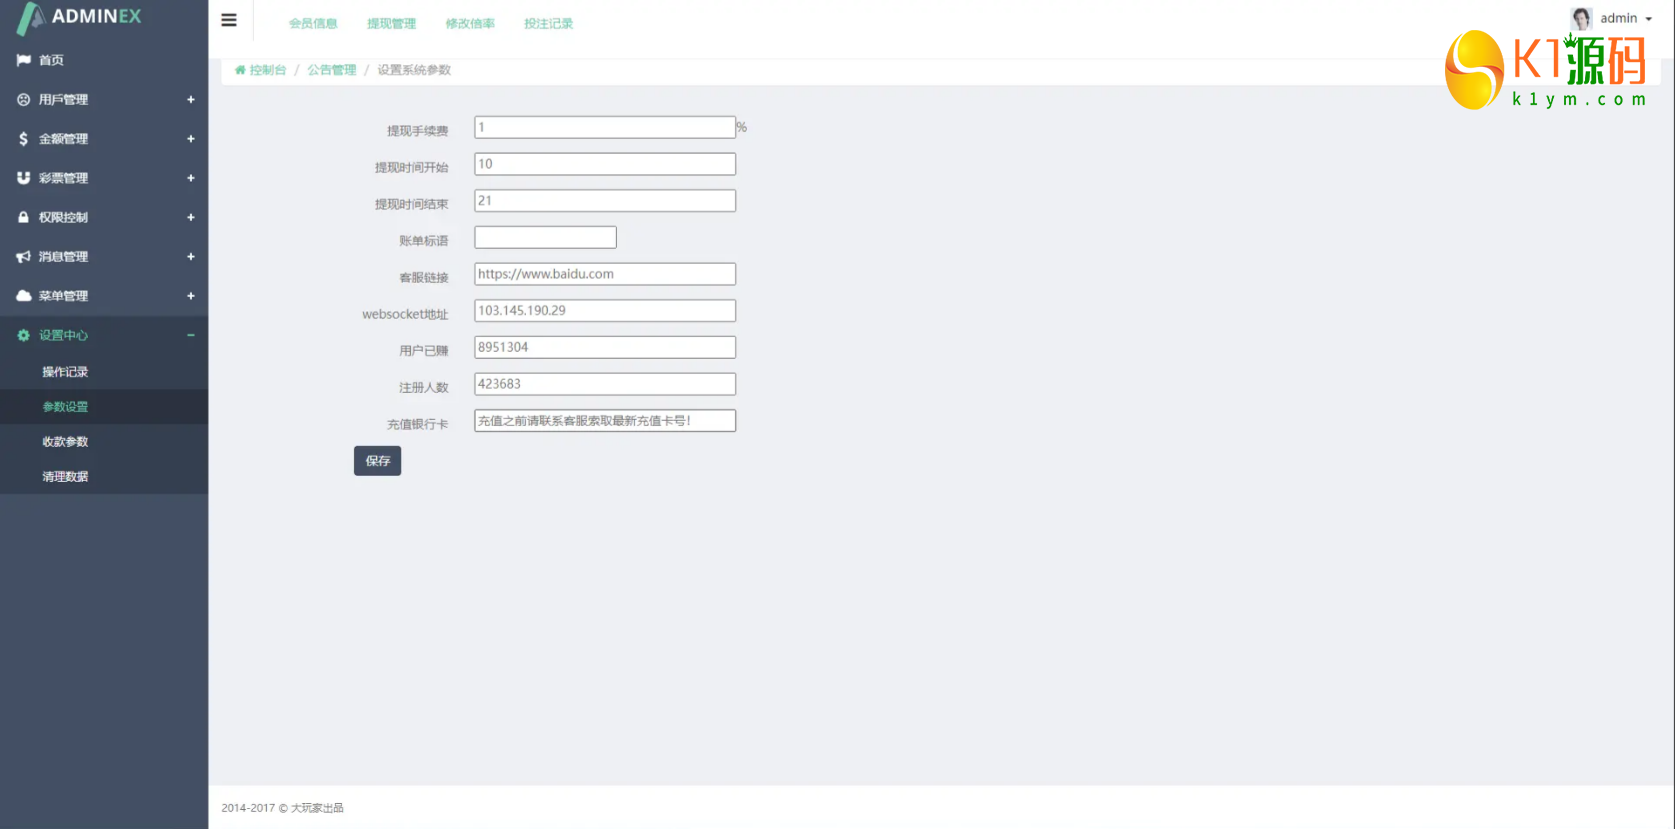Click the 彩票管理 sidebar icon
This screenshot has width=1675, height=829.
point(24,178)
